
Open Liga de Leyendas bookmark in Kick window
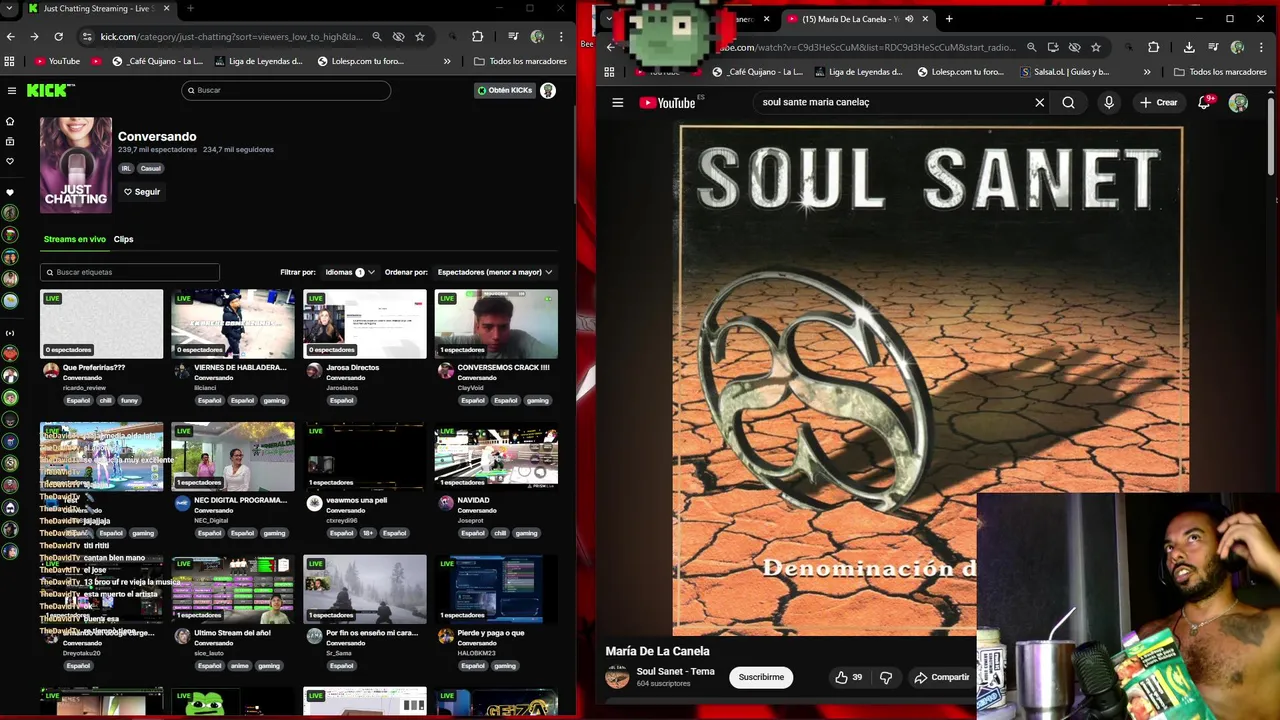point(257,61)
